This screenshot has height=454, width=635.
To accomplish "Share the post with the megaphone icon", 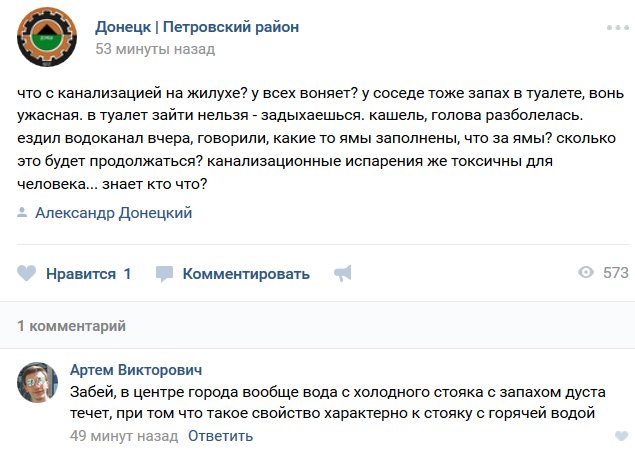I will click(343, 273).
